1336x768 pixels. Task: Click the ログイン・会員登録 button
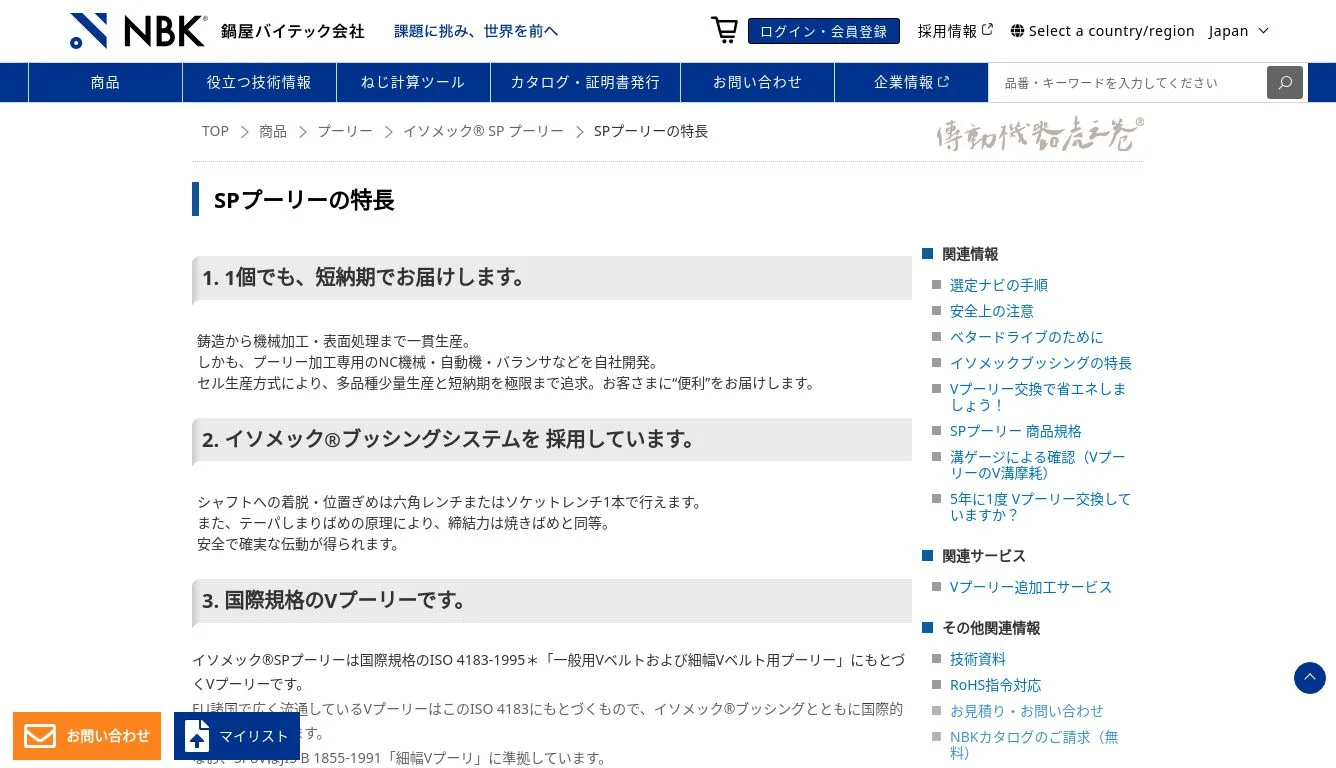823,31
